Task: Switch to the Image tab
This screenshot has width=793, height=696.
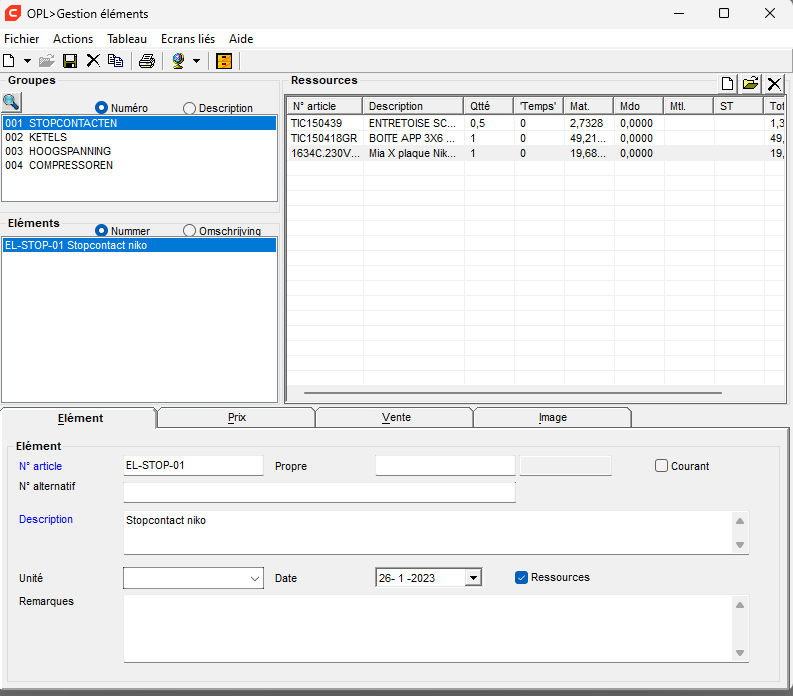Action: tap(552, 417)
